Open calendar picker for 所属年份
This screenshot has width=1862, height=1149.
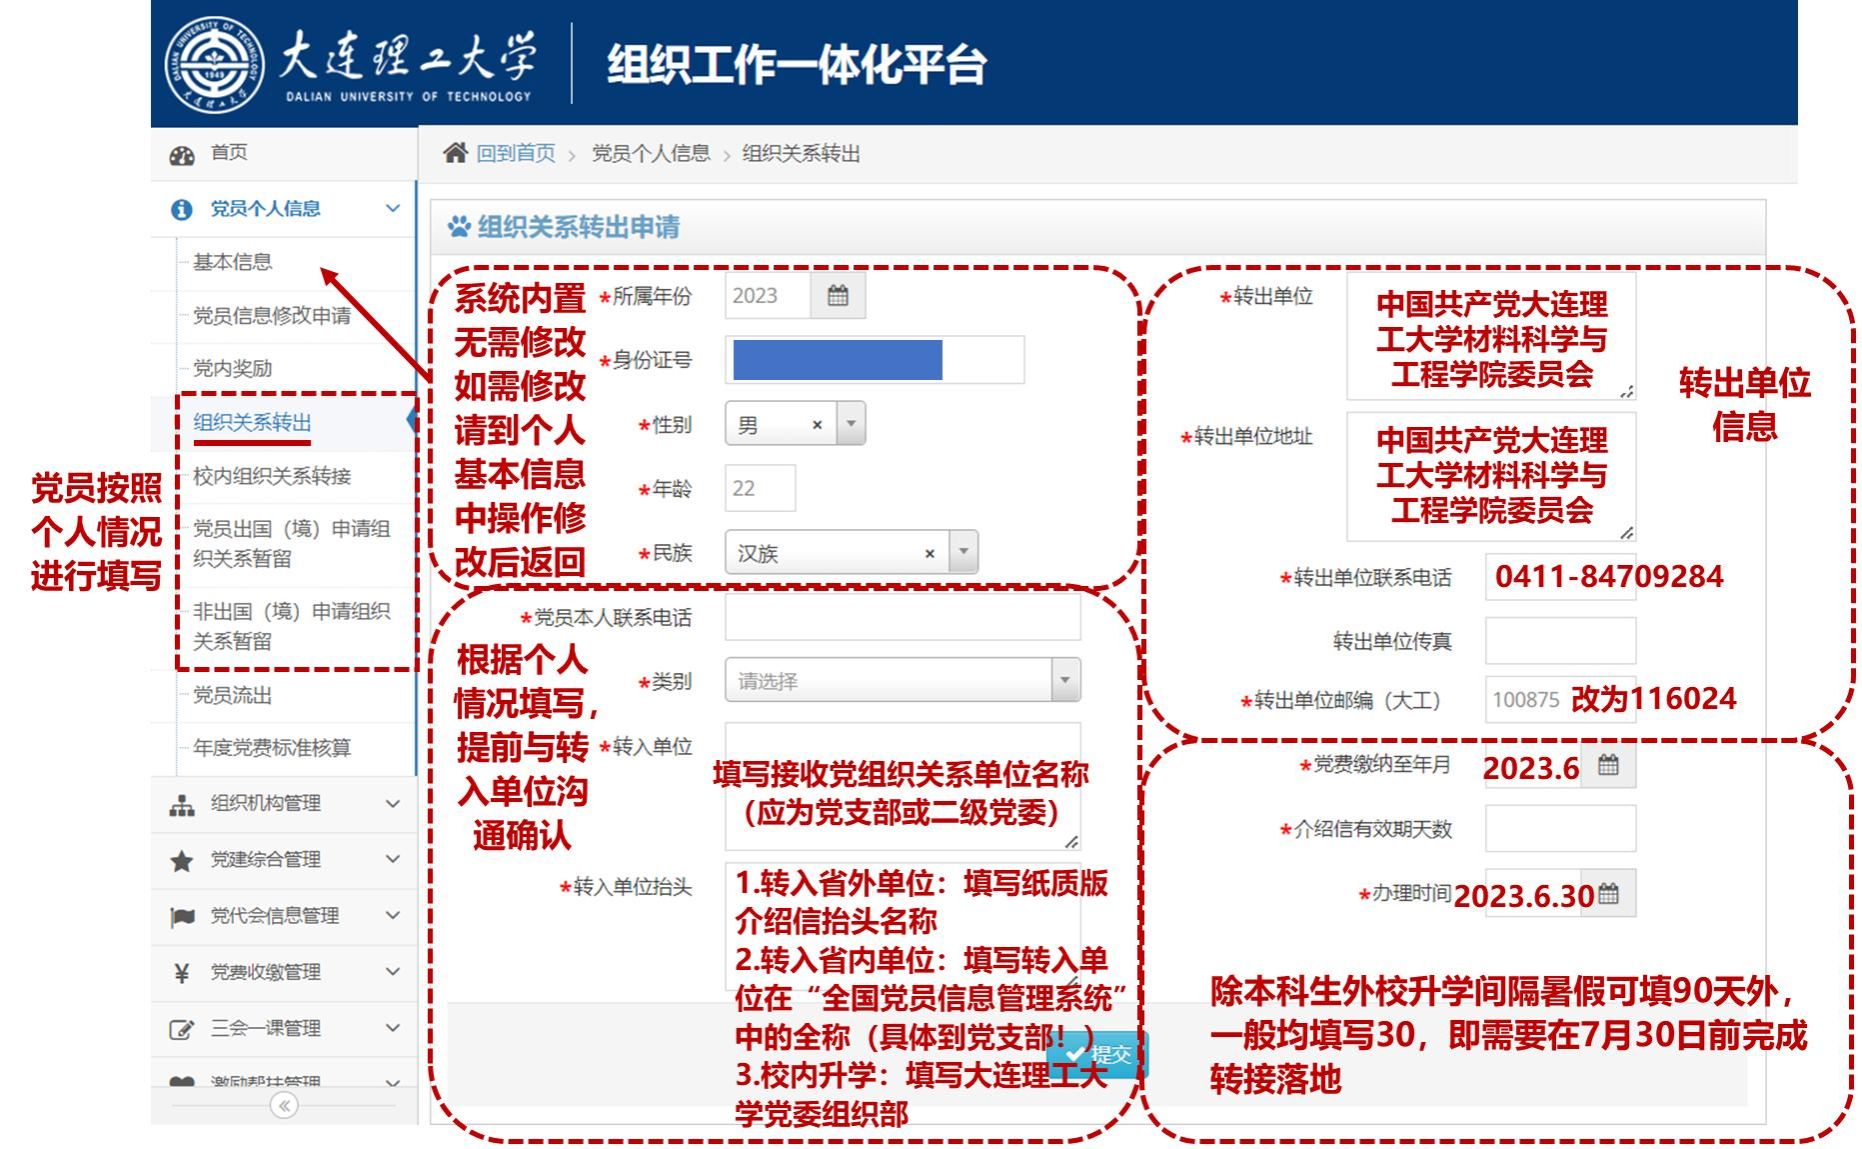pyautogui.click(x=838, y=296)
